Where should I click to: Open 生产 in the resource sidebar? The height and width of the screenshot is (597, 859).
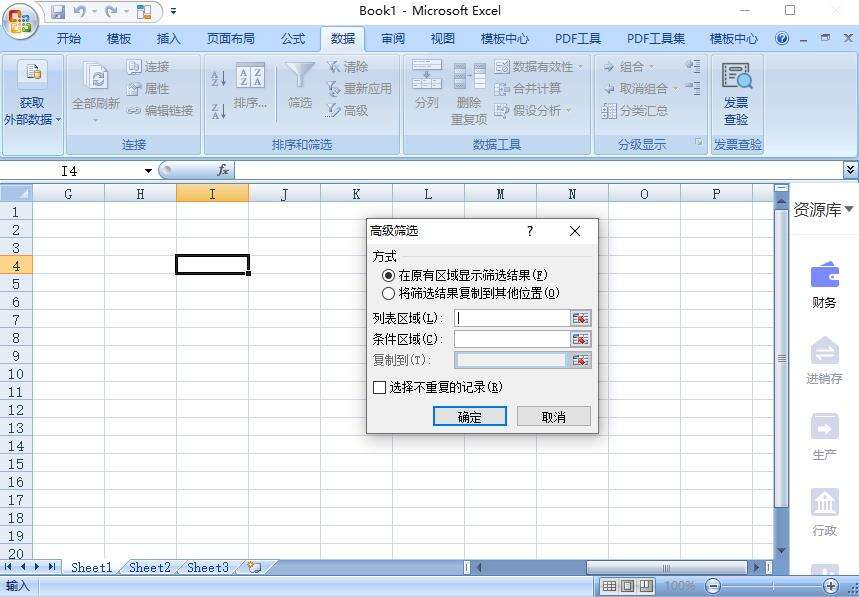pos(824,437)
